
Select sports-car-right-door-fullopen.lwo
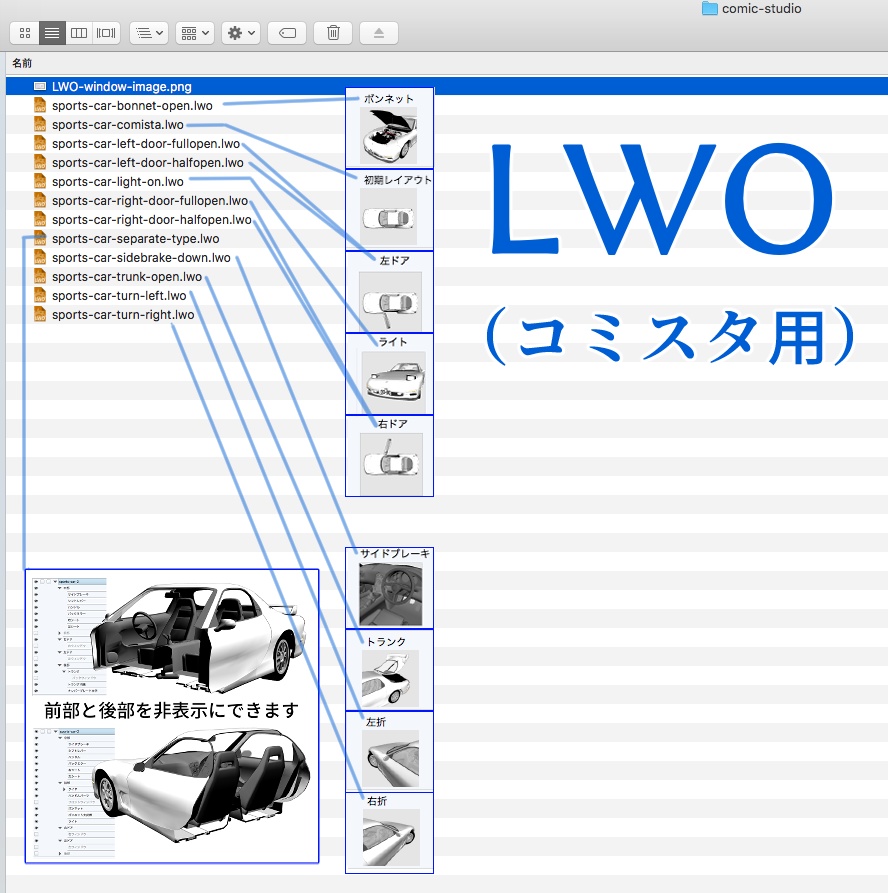point(150,200)
